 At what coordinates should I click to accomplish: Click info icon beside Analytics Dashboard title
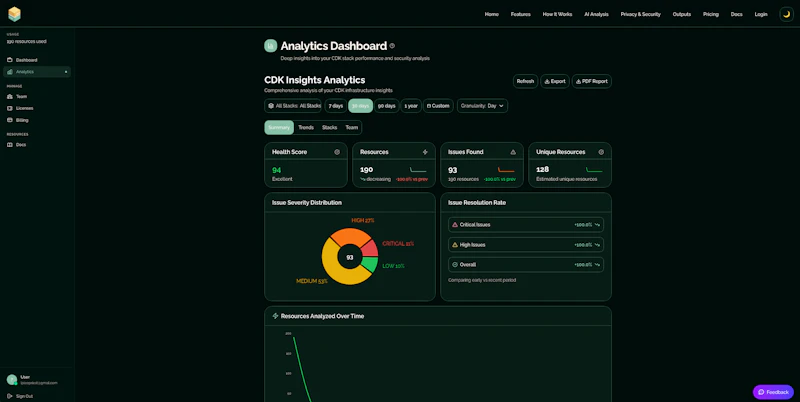pyautogui.click(x=392, y=46)
